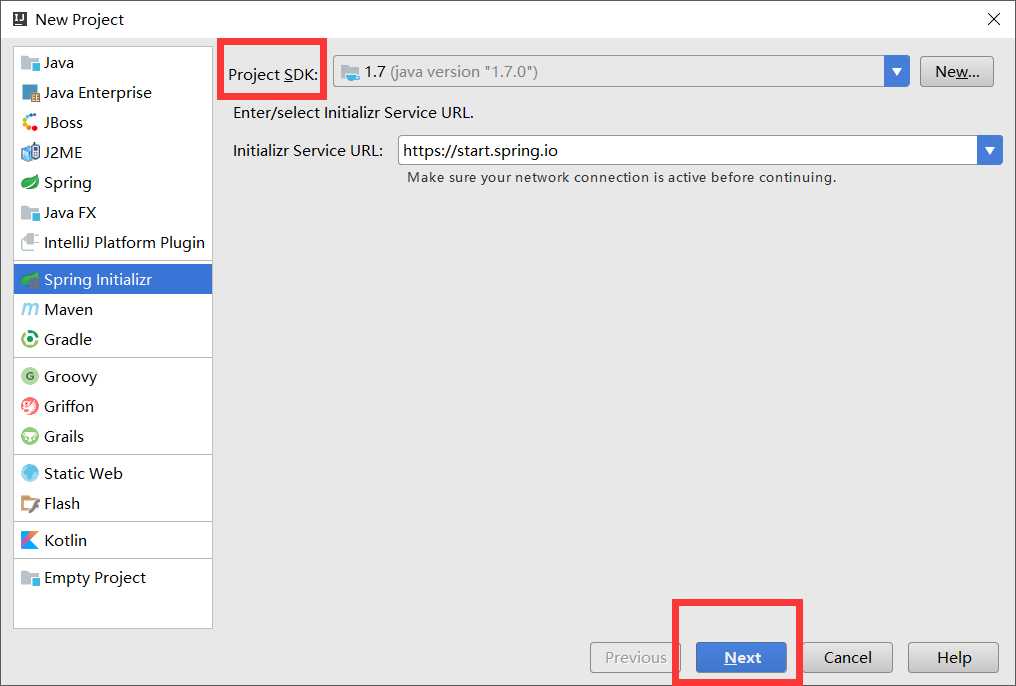Click the New... SDK button

pyautogui.click(x=956, y=71)
